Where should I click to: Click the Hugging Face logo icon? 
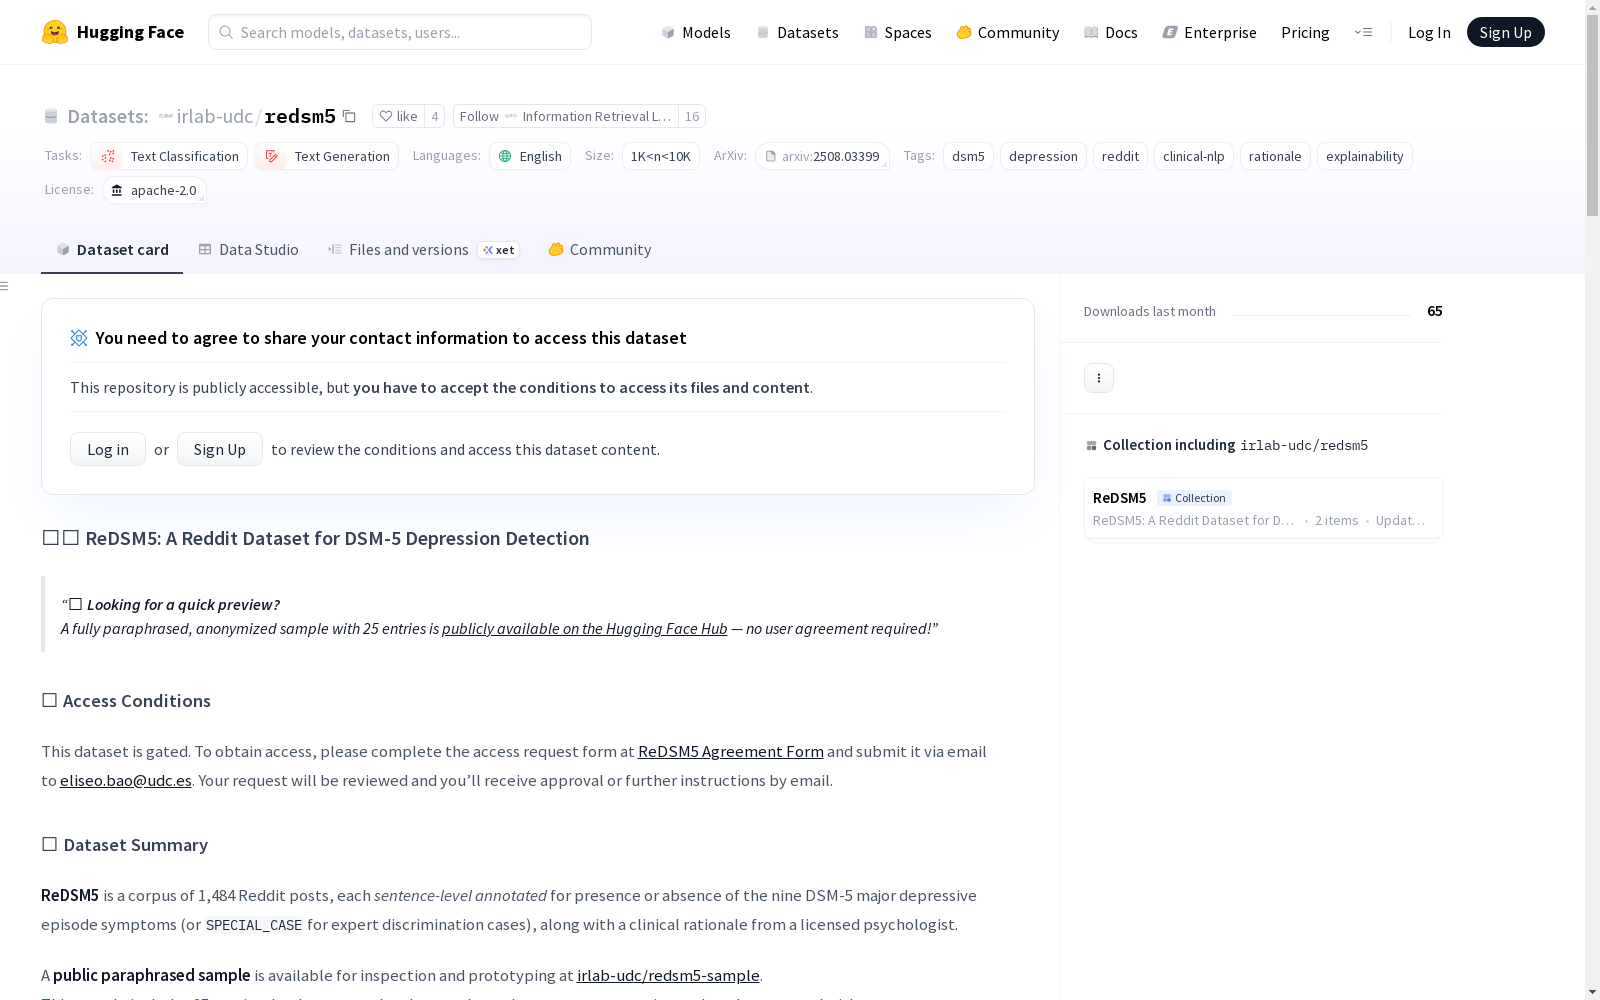click(x=55, y=32)
